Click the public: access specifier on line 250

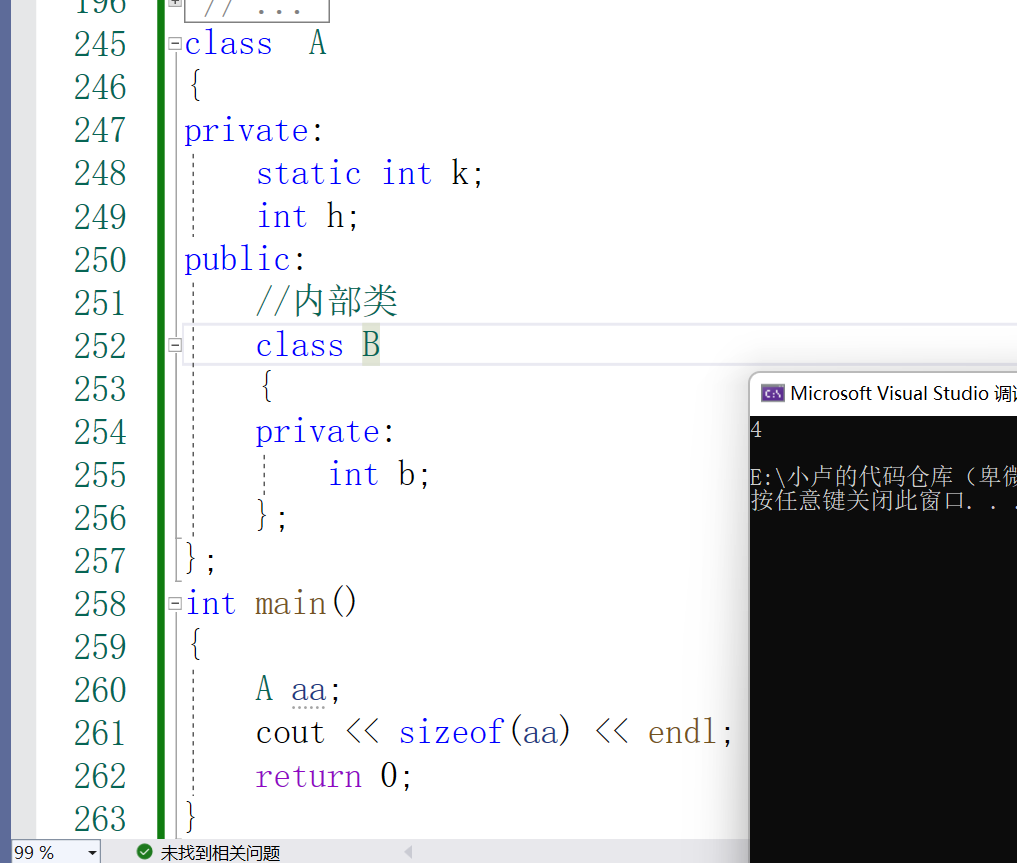coord(245,259)
